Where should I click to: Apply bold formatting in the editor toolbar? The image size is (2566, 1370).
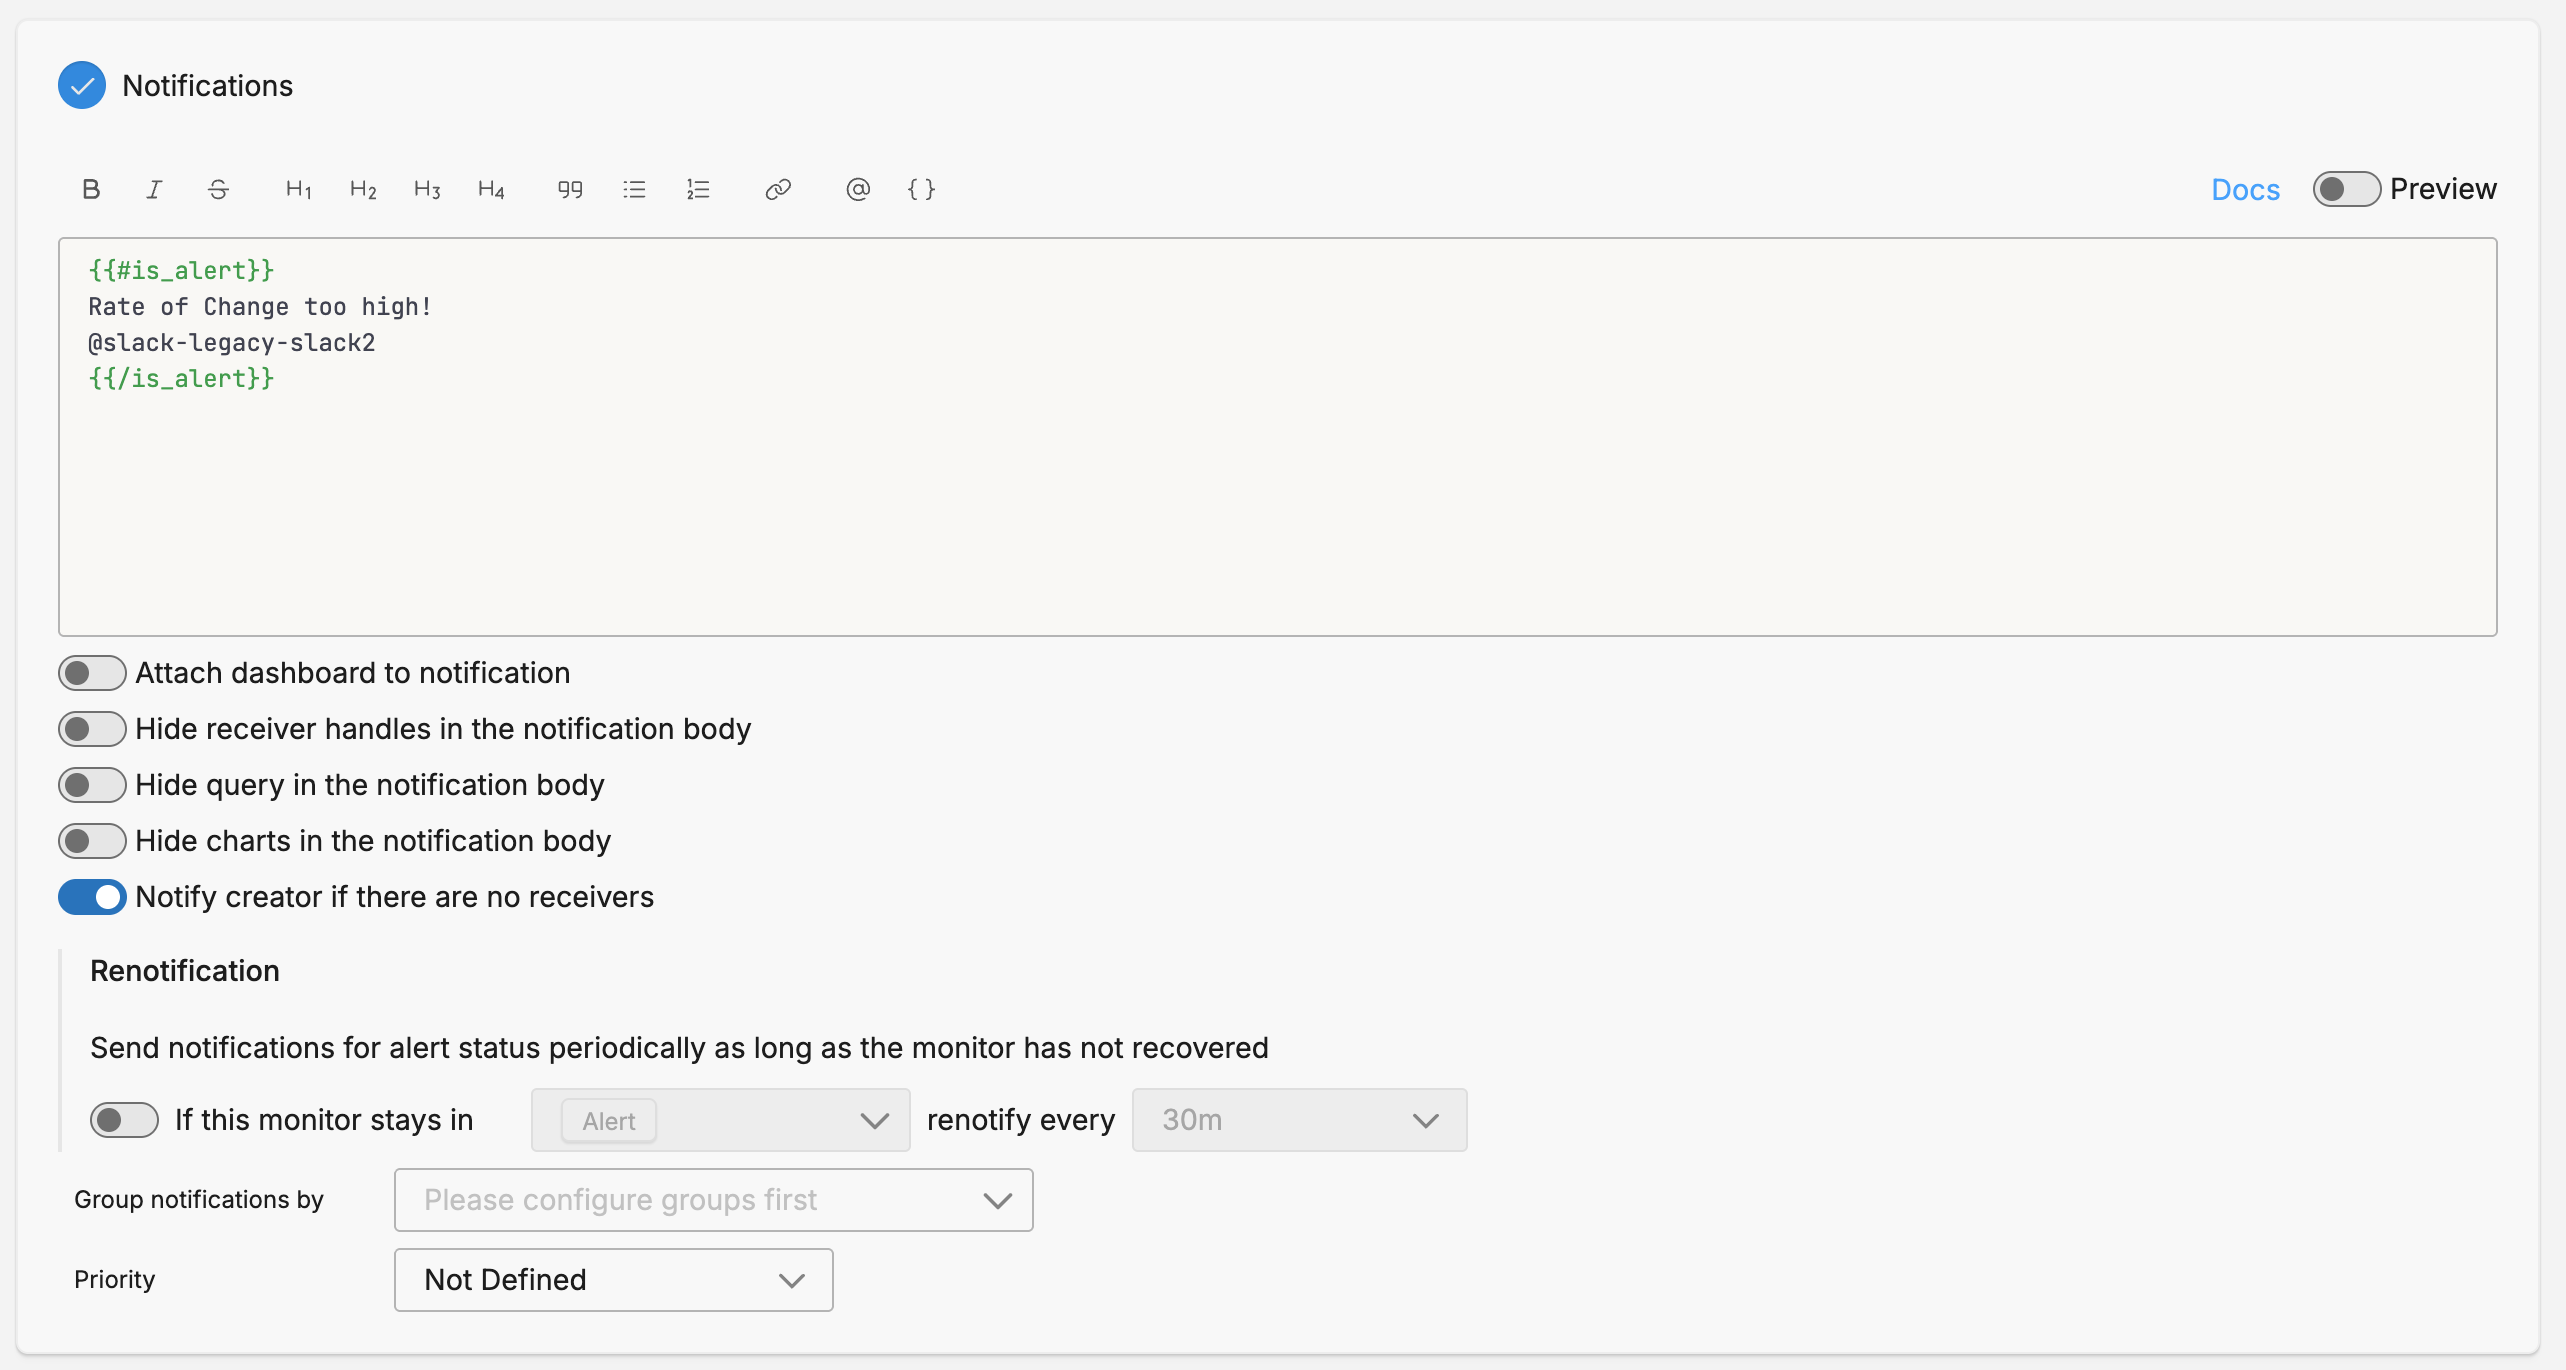click(x=91, y=189)
